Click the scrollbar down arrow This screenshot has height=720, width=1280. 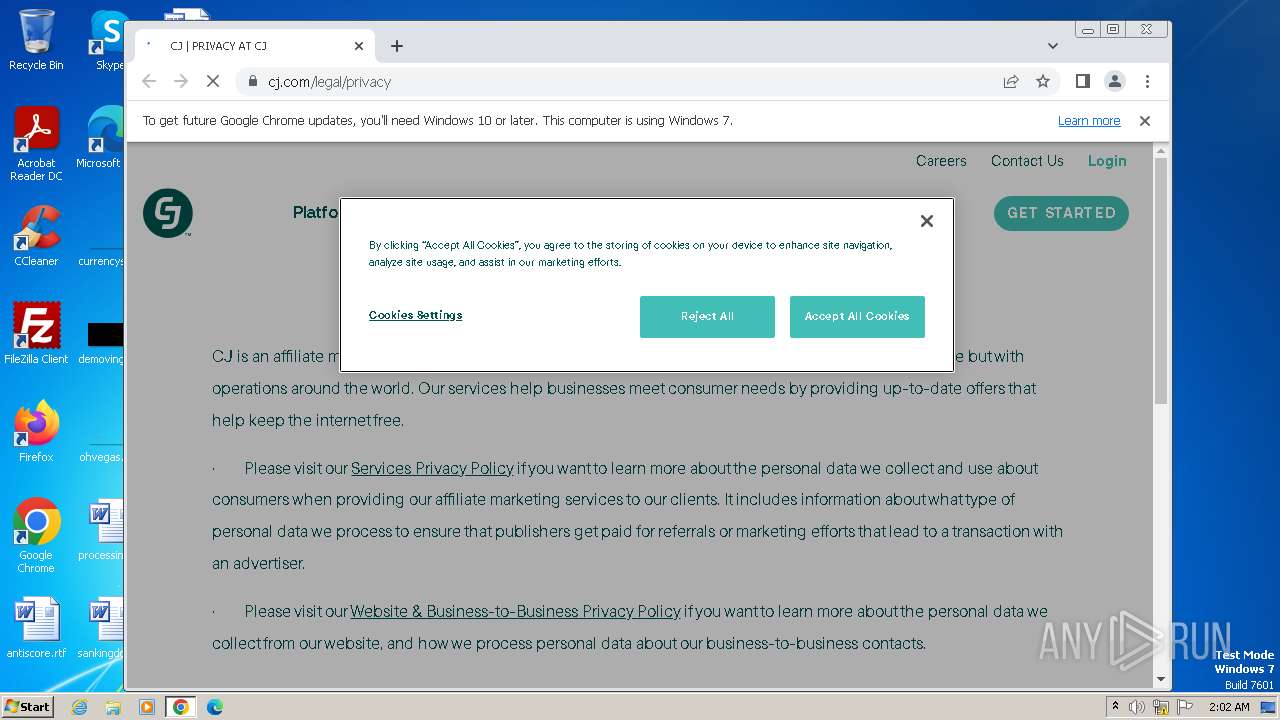[1160, 679]
